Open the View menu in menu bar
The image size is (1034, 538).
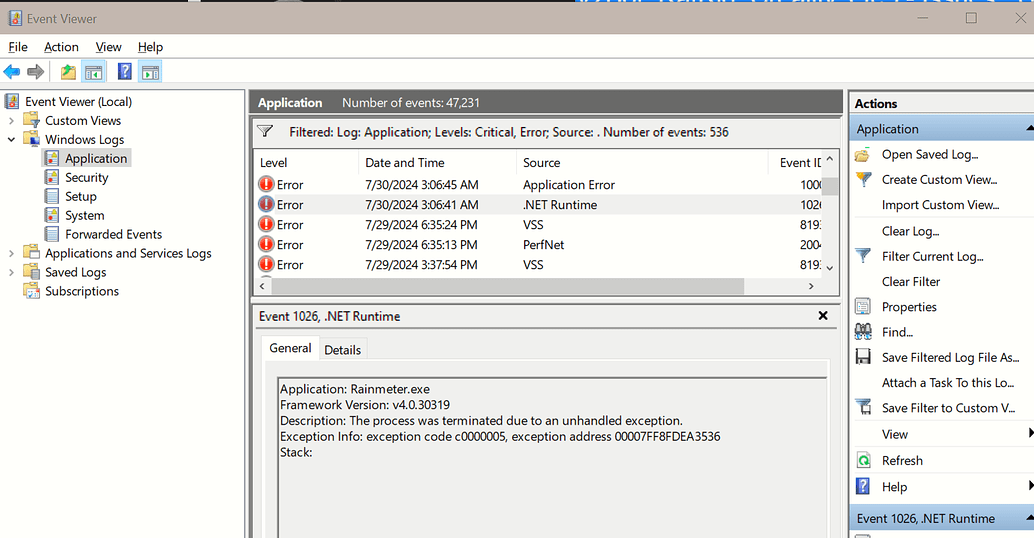click(108, 47)
